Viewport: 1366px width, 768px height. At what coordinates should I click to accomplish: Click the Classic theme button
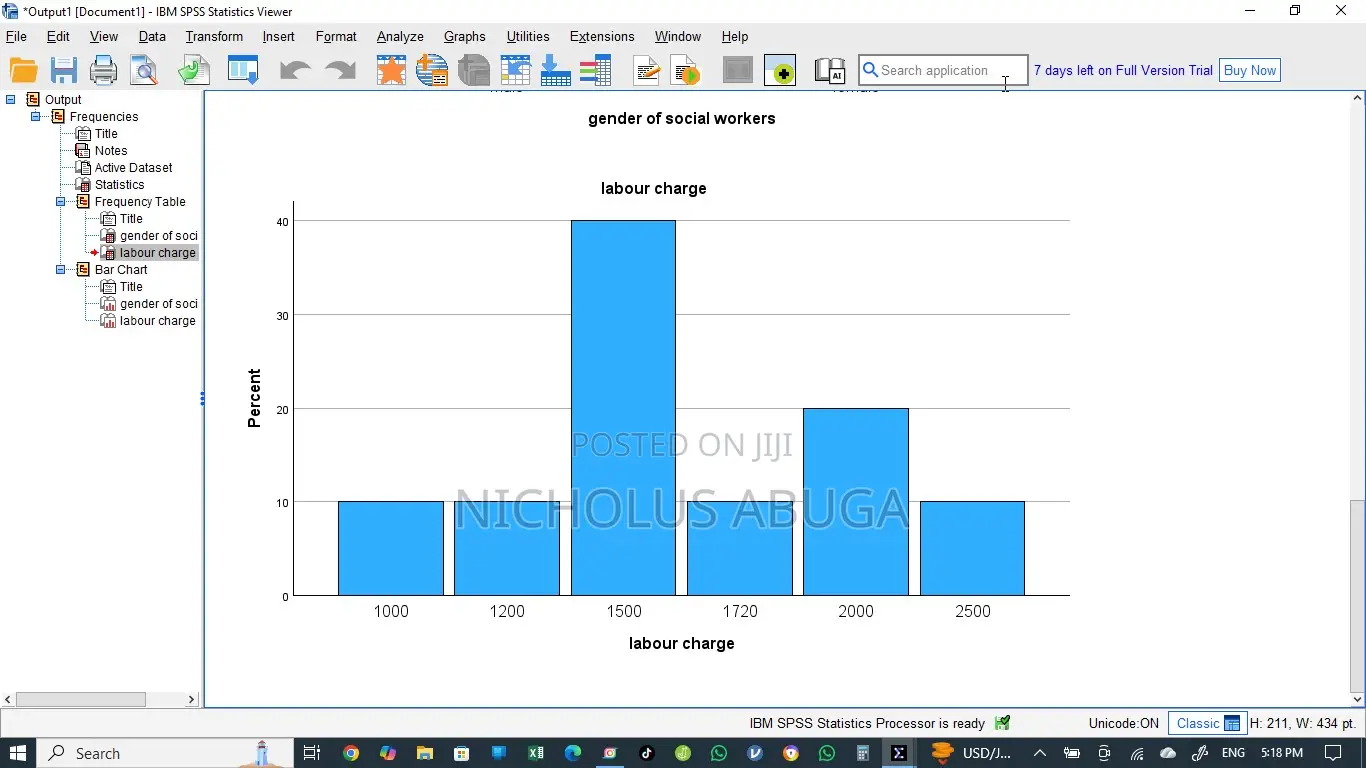click(1208, 723)
